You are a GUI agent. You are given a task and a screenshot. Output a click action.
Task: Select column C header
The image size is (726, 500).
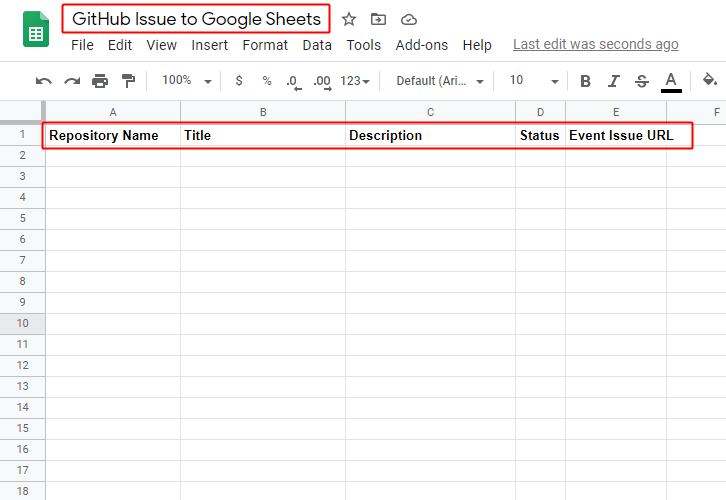[x=431, y=112]
